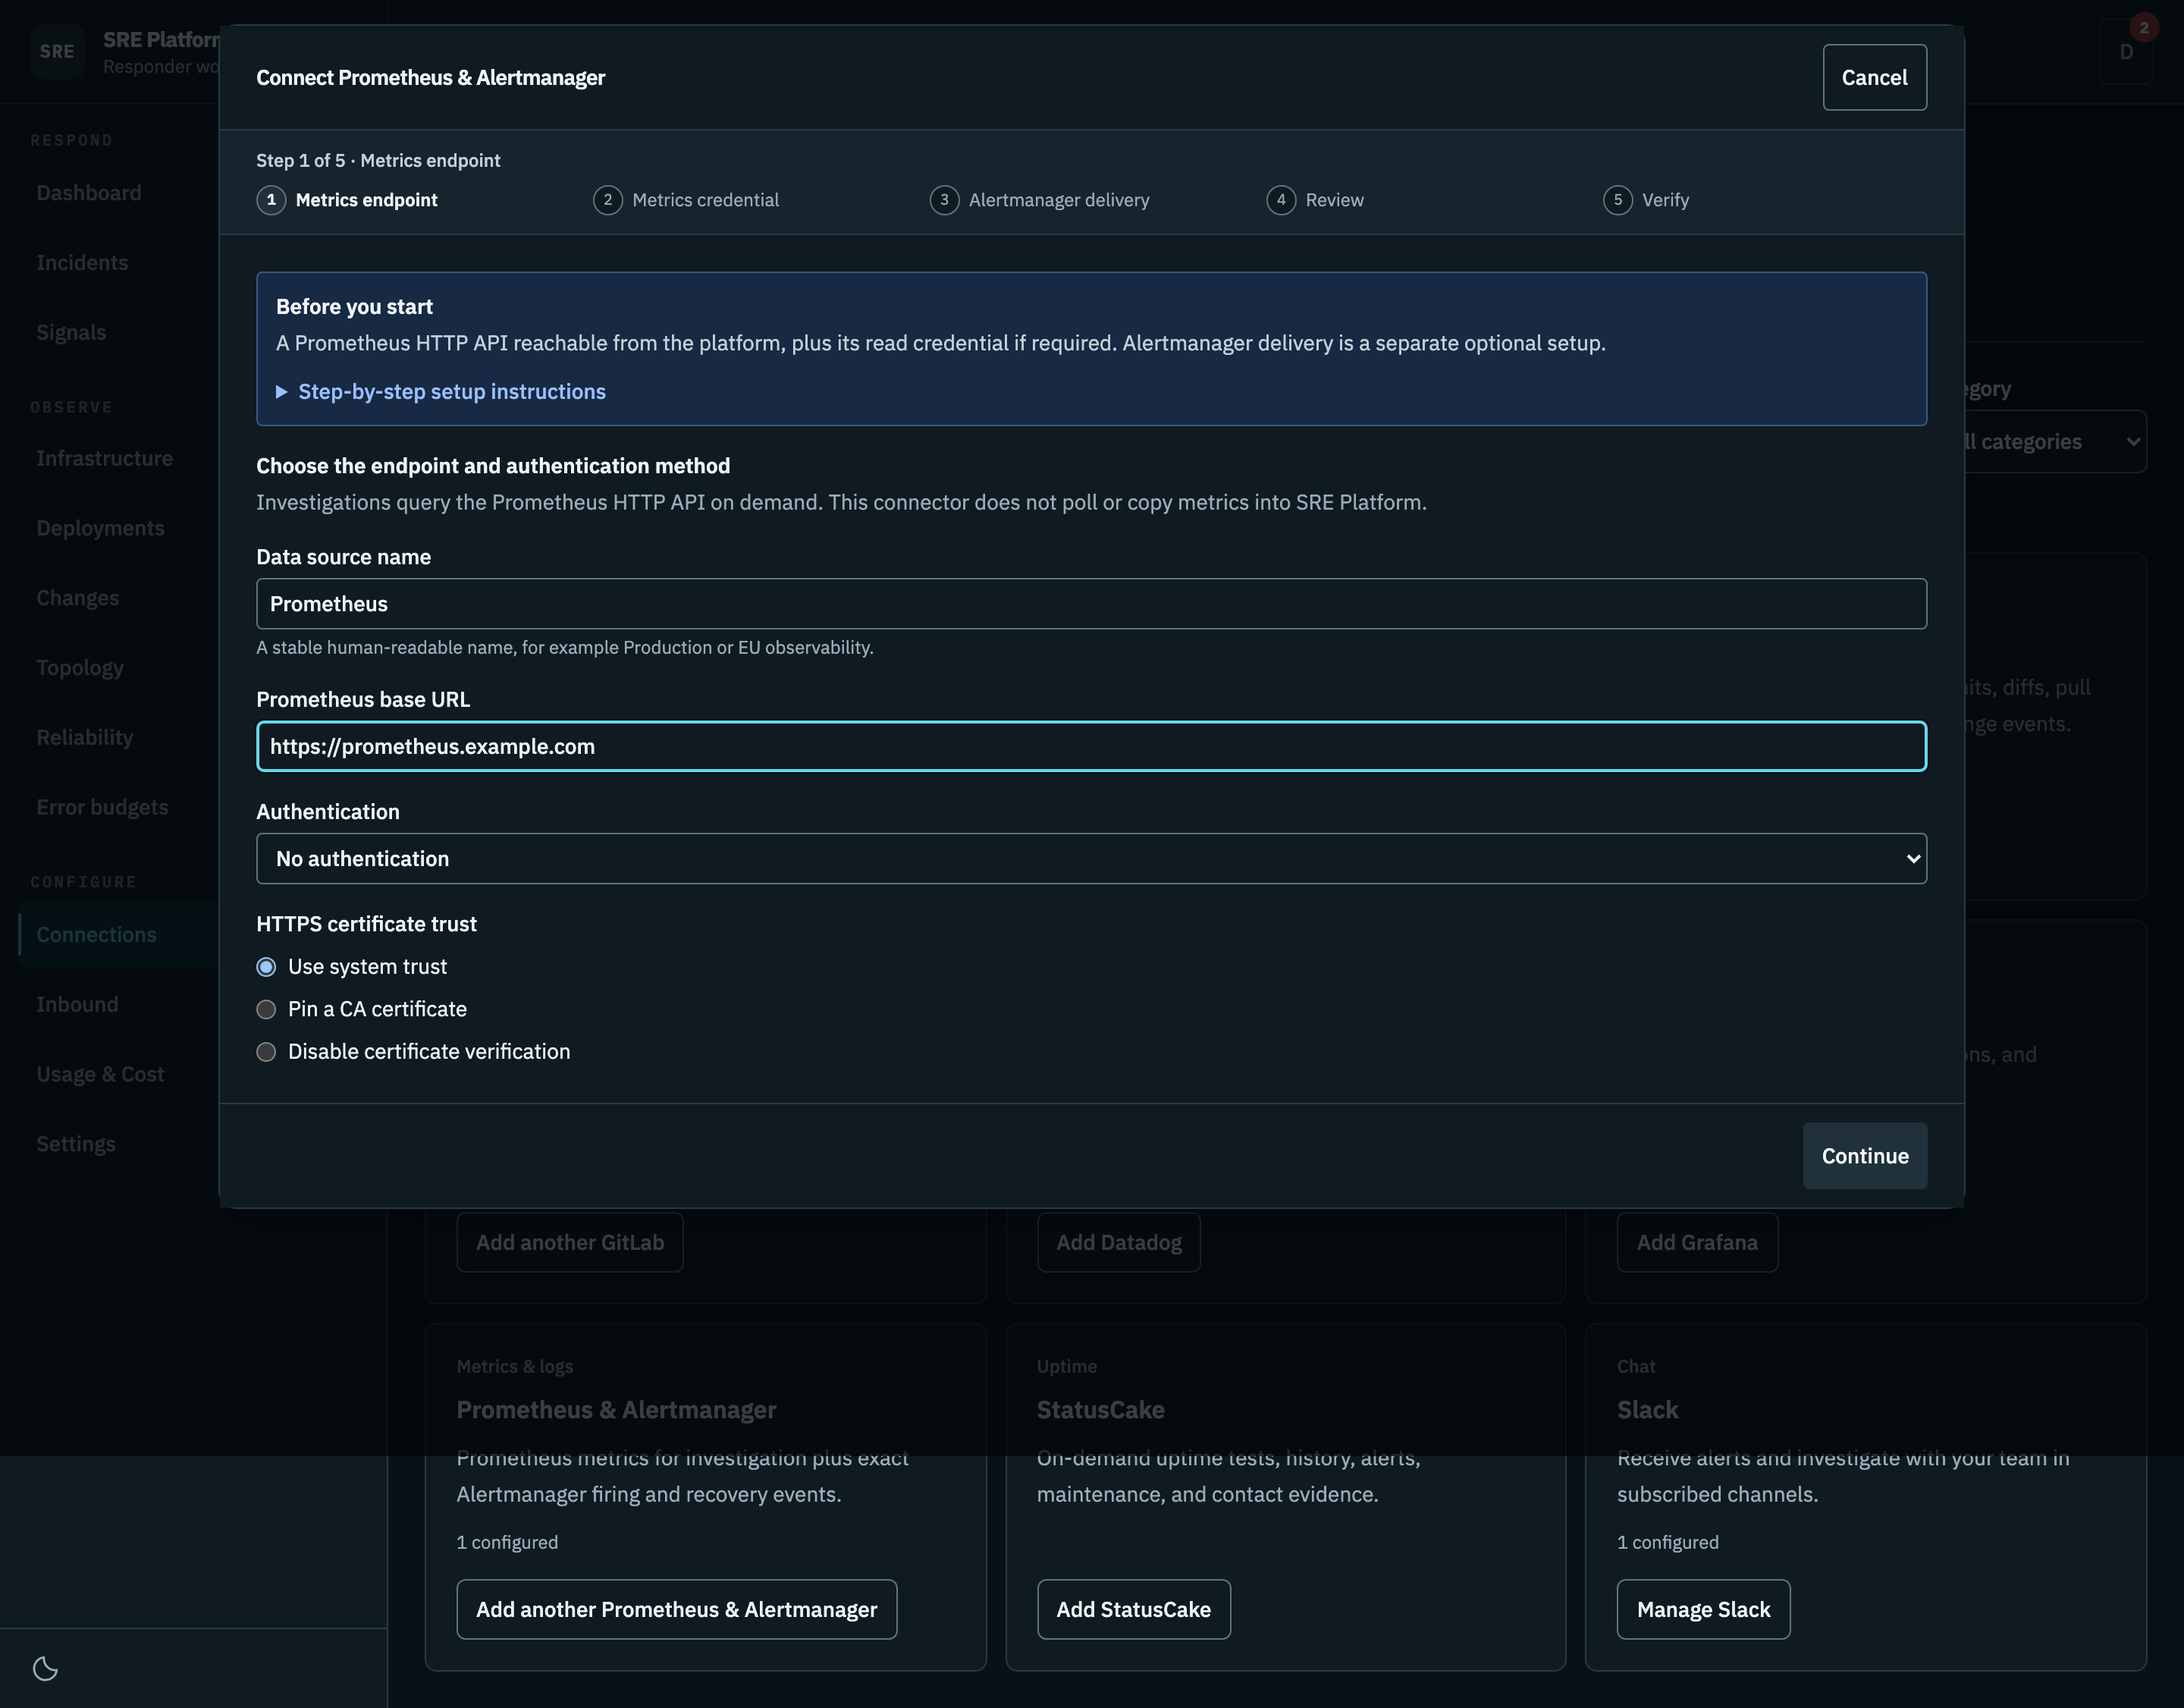
Task: Open Dashboard in the sidebar
Action: point(89,193)
